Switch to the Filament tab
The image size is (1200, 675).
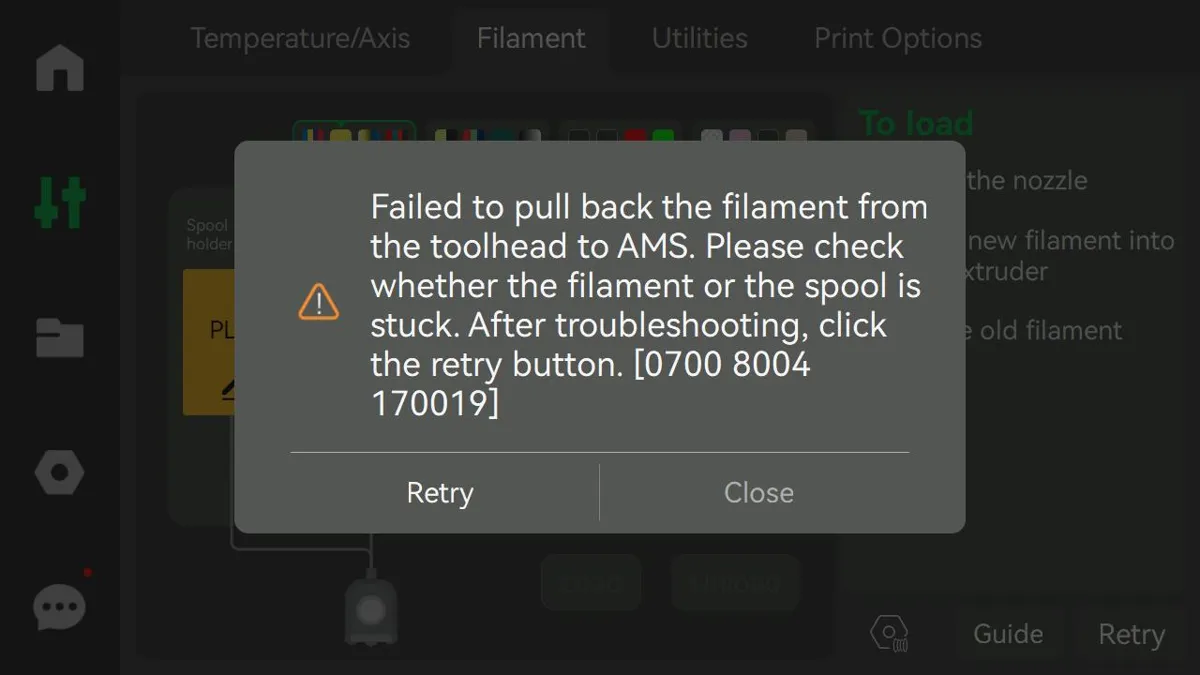(x=531, y=38)
